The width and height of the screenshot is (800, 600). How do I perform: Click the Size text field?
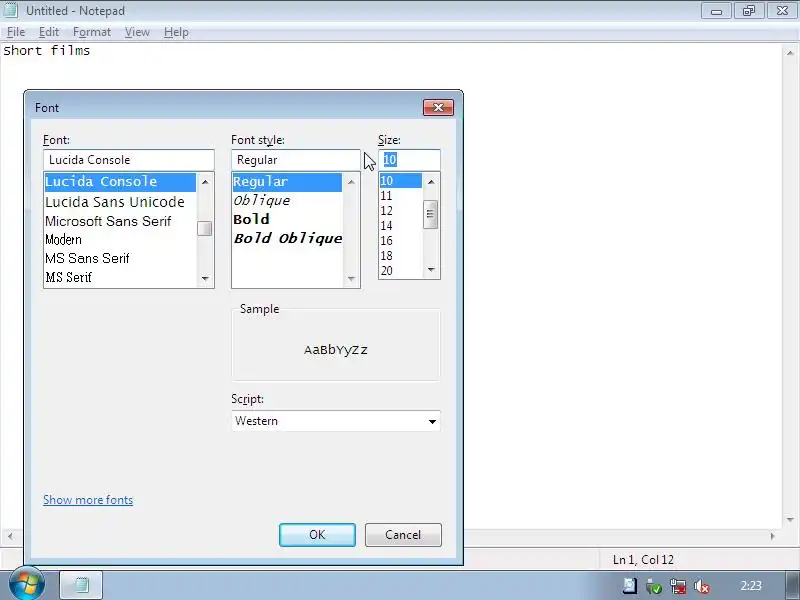pyautogui.click(x=409, y=160)
